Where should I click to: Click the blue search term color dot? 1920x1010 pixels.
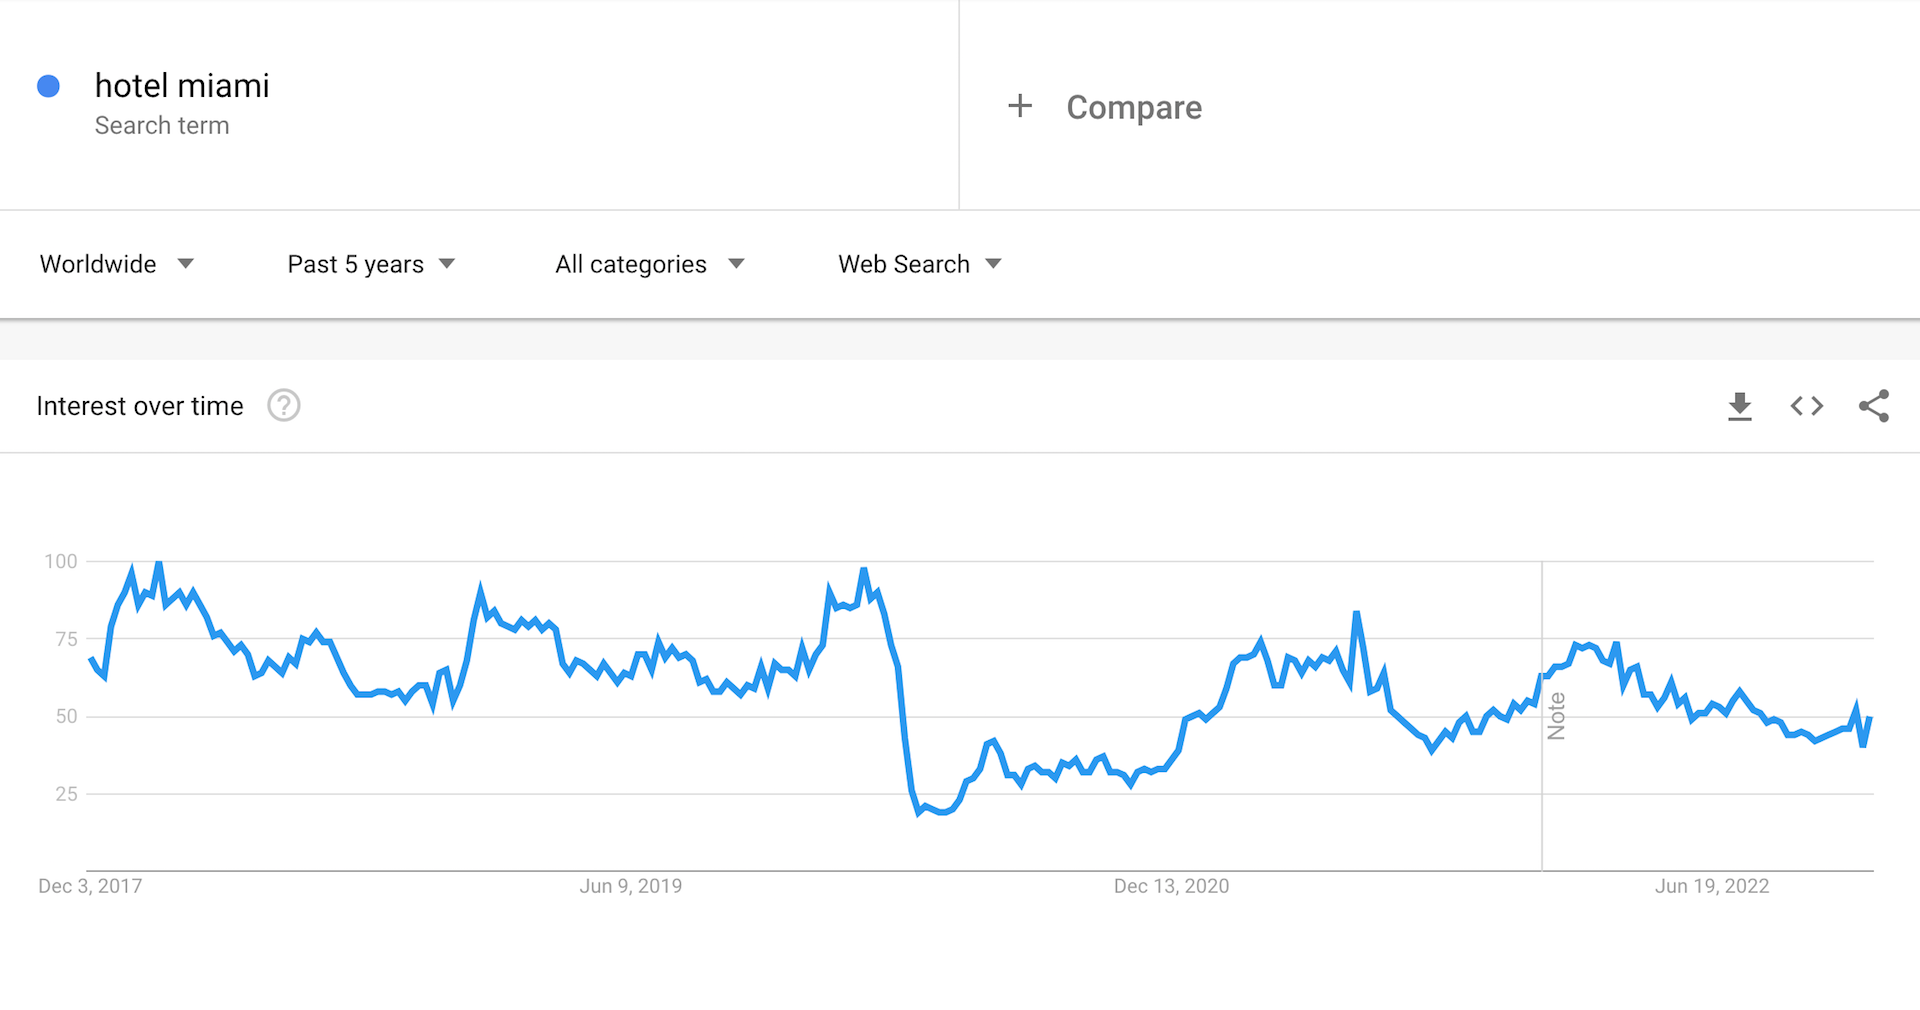pos(47,86)
